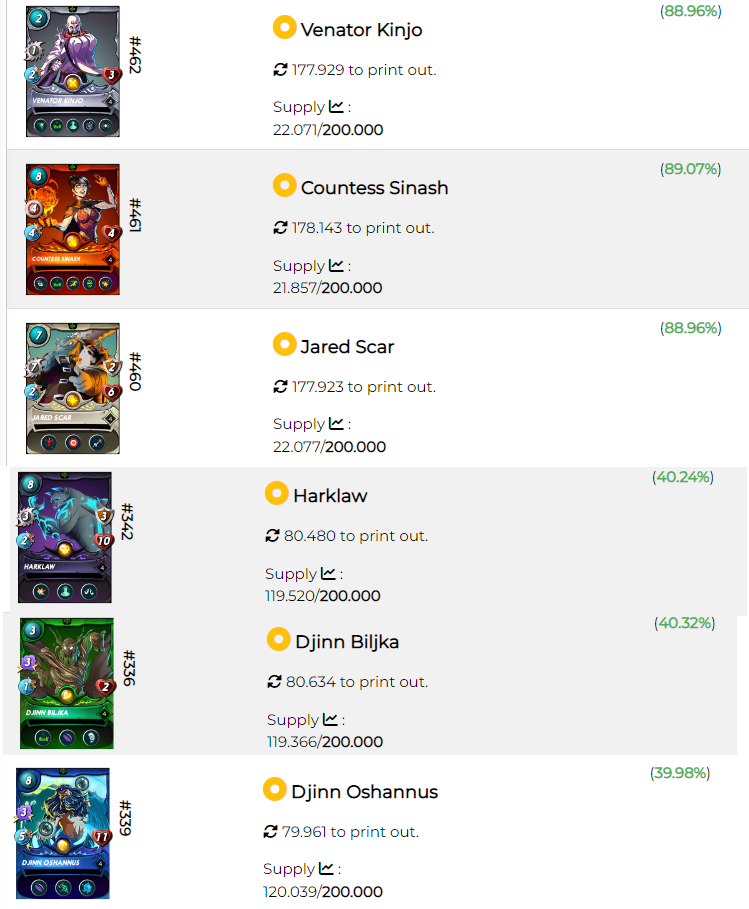Click the supply chart icon under Djinn Biljka

point(330,719)
